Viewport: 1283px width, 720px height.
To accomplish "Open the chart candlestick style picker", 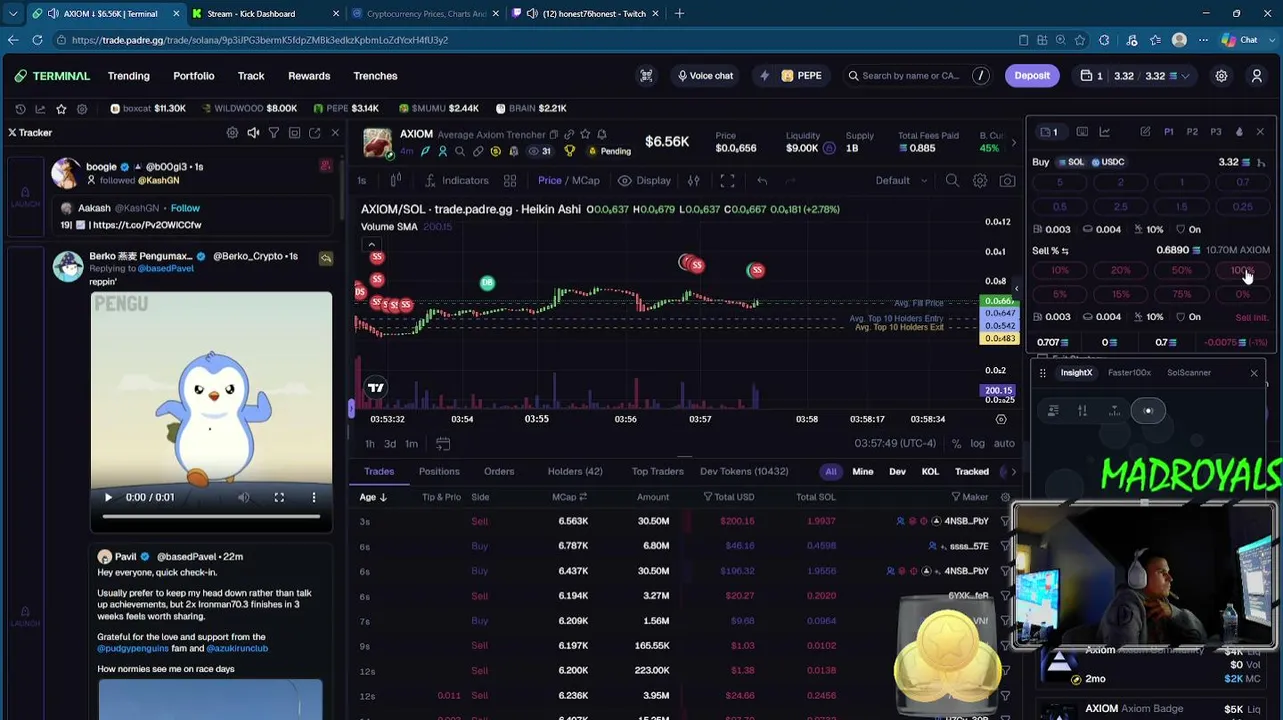I will (x=396, y=180).
